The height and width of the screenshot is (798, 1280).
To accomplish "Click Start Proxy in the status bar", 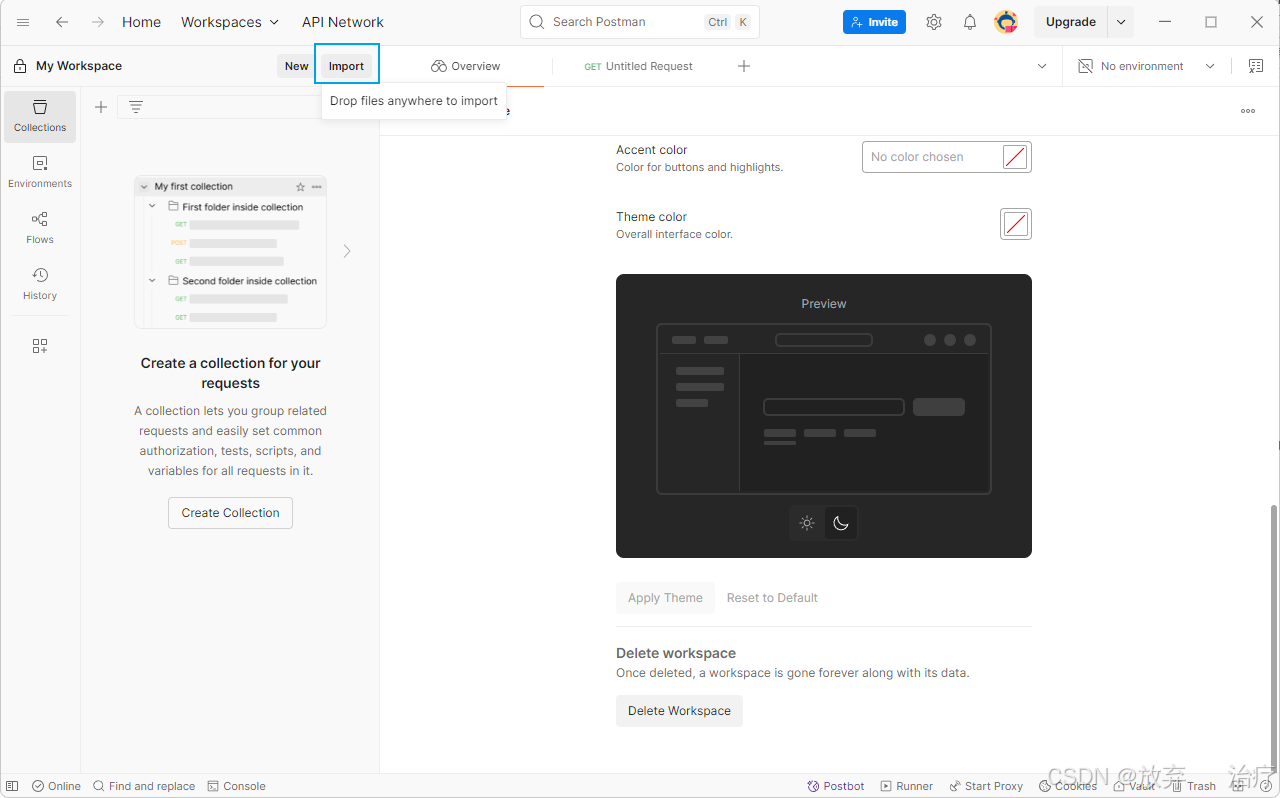I will point(986,786).
